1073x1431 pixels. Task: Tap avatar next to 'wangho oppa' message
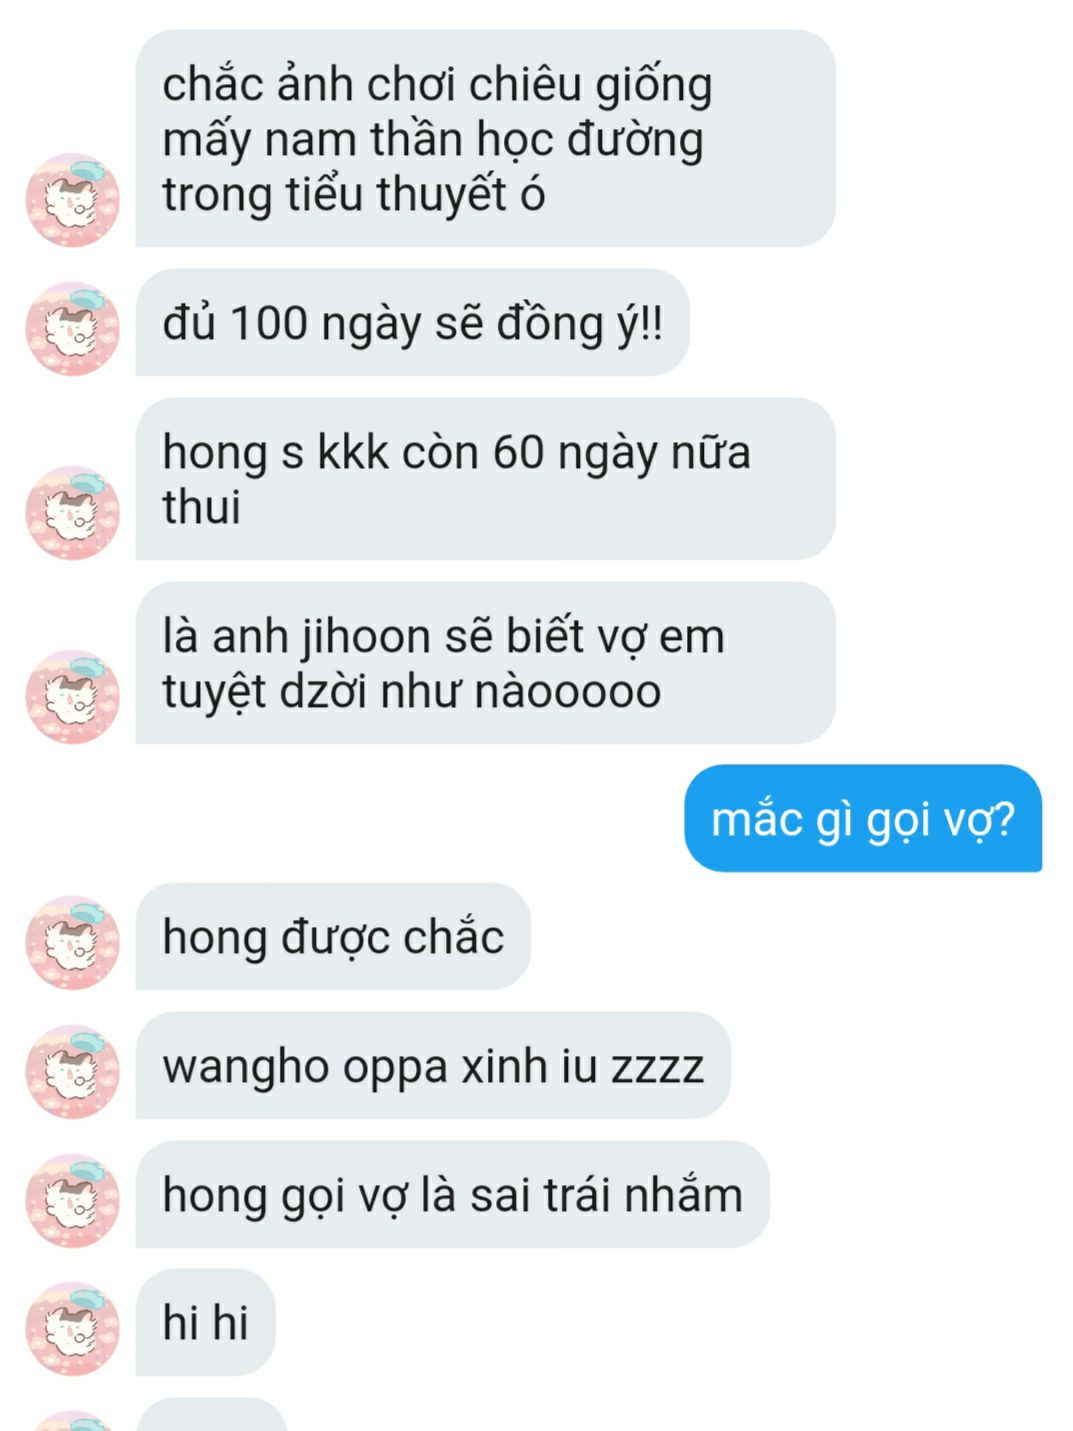point(72,1071)
